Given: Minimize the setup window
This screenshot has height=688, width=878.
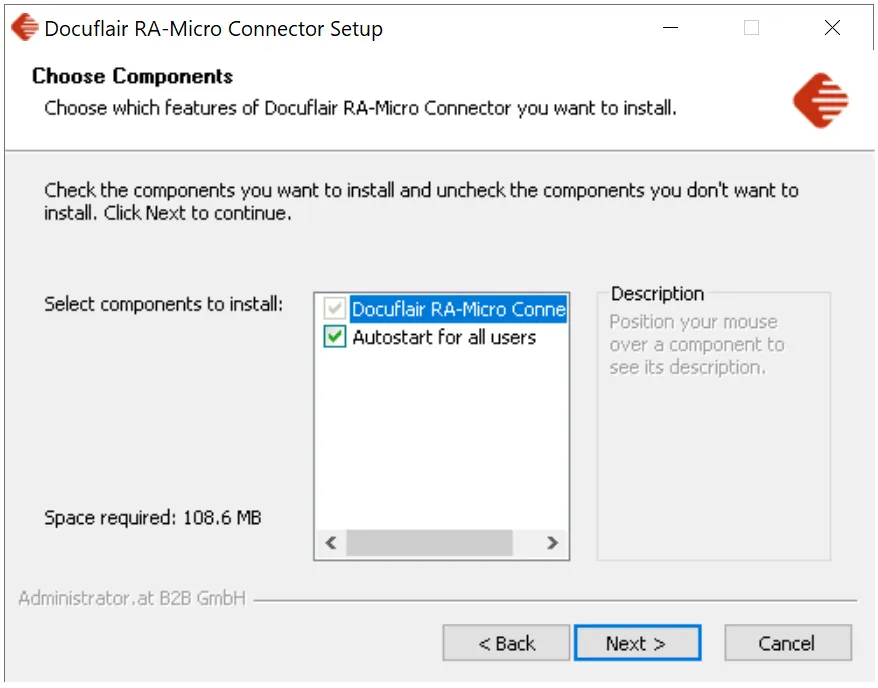Looking at the screenshot, I should [670, 28].
